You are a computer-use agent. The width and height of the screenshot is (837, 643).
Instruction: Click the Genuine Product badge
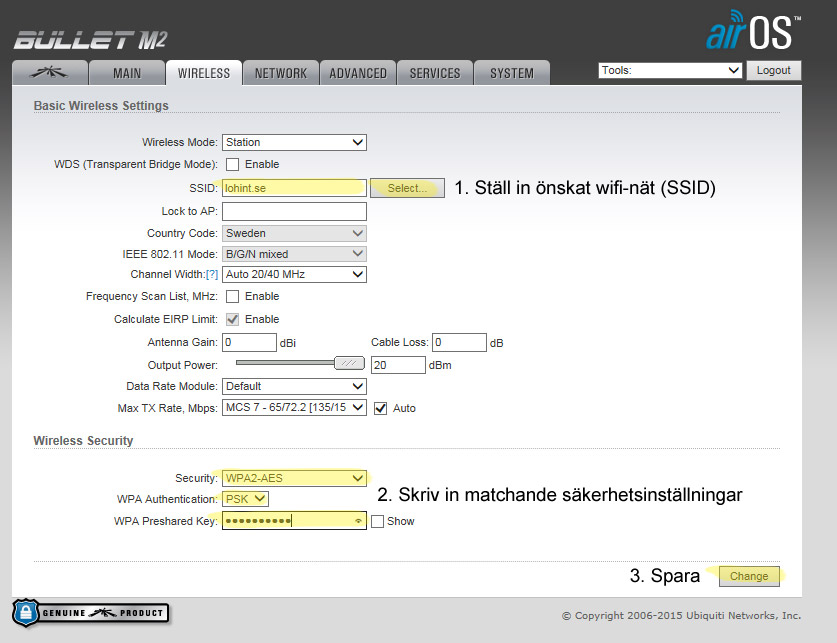(x=91, y=613)
